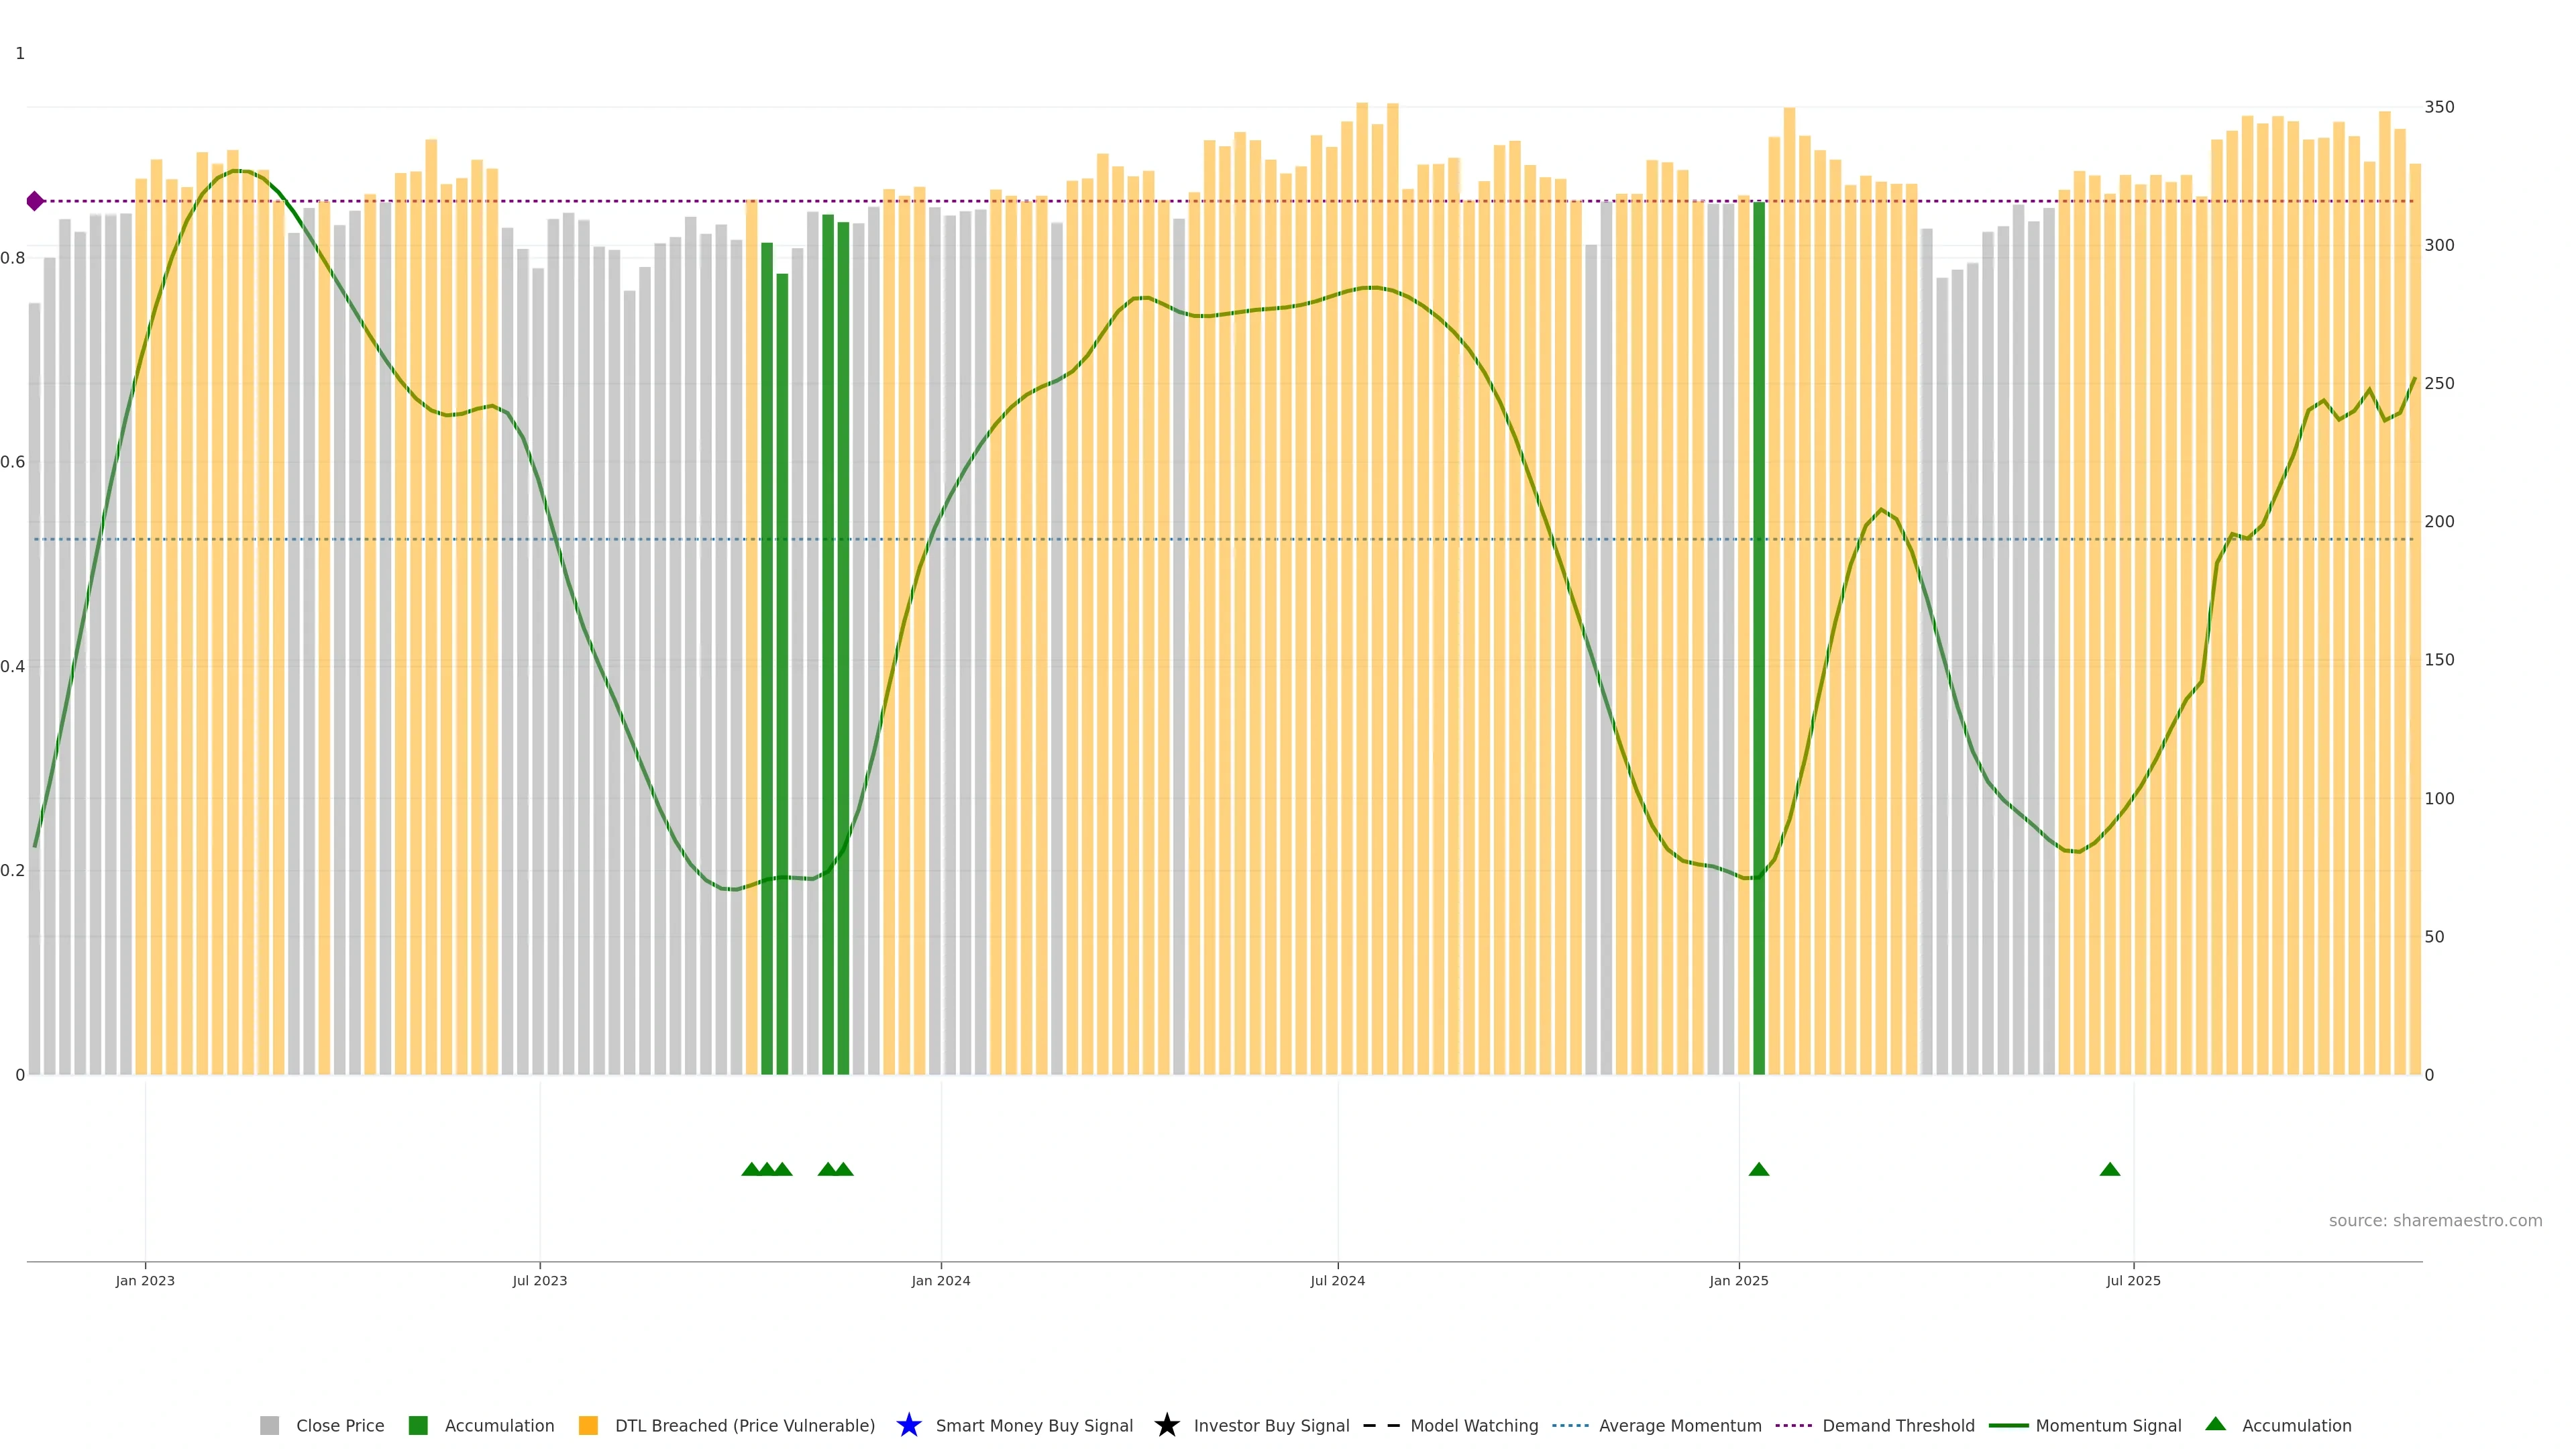Click the accumulation triangle before Jul 2025
Image resolution: width=2576 pixels, height=1449 pixels.
coord(2109,1169)
